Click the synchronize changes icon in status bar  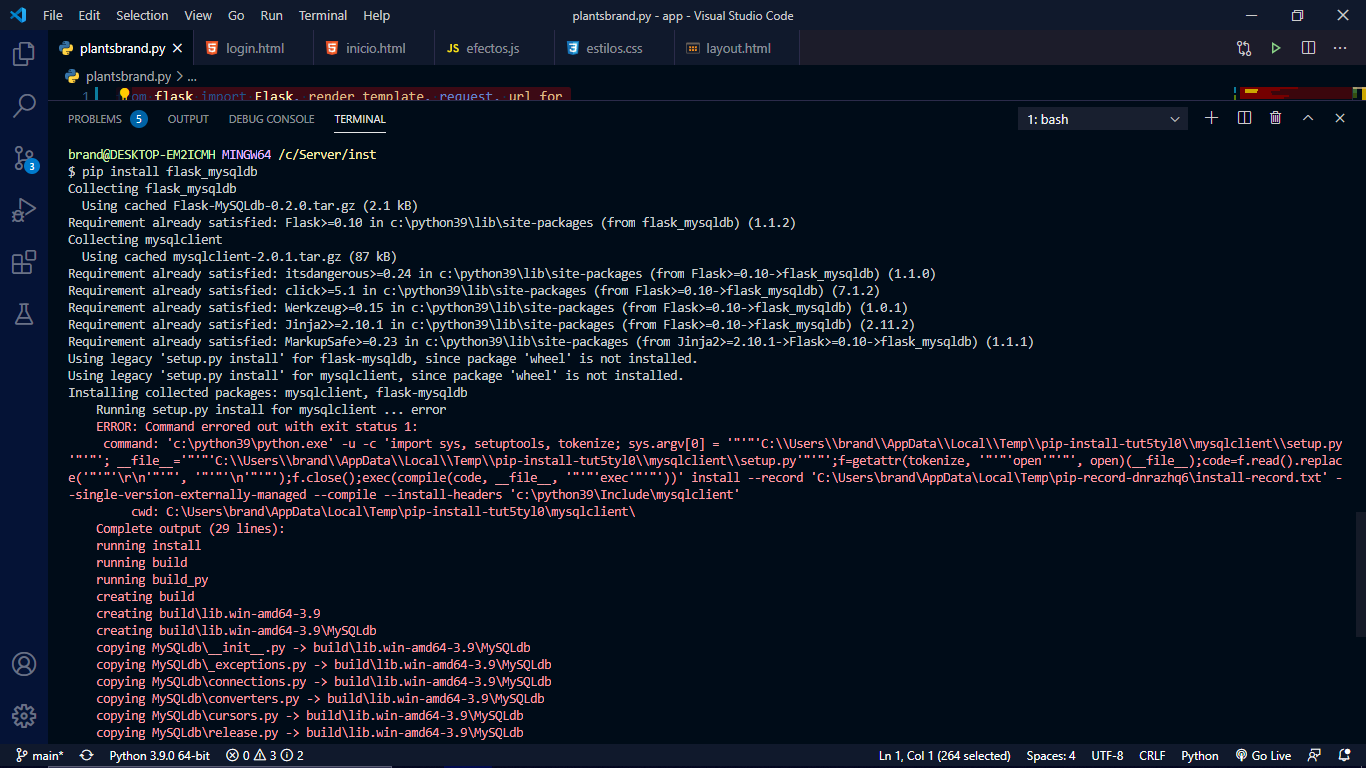tap(87, 756)
